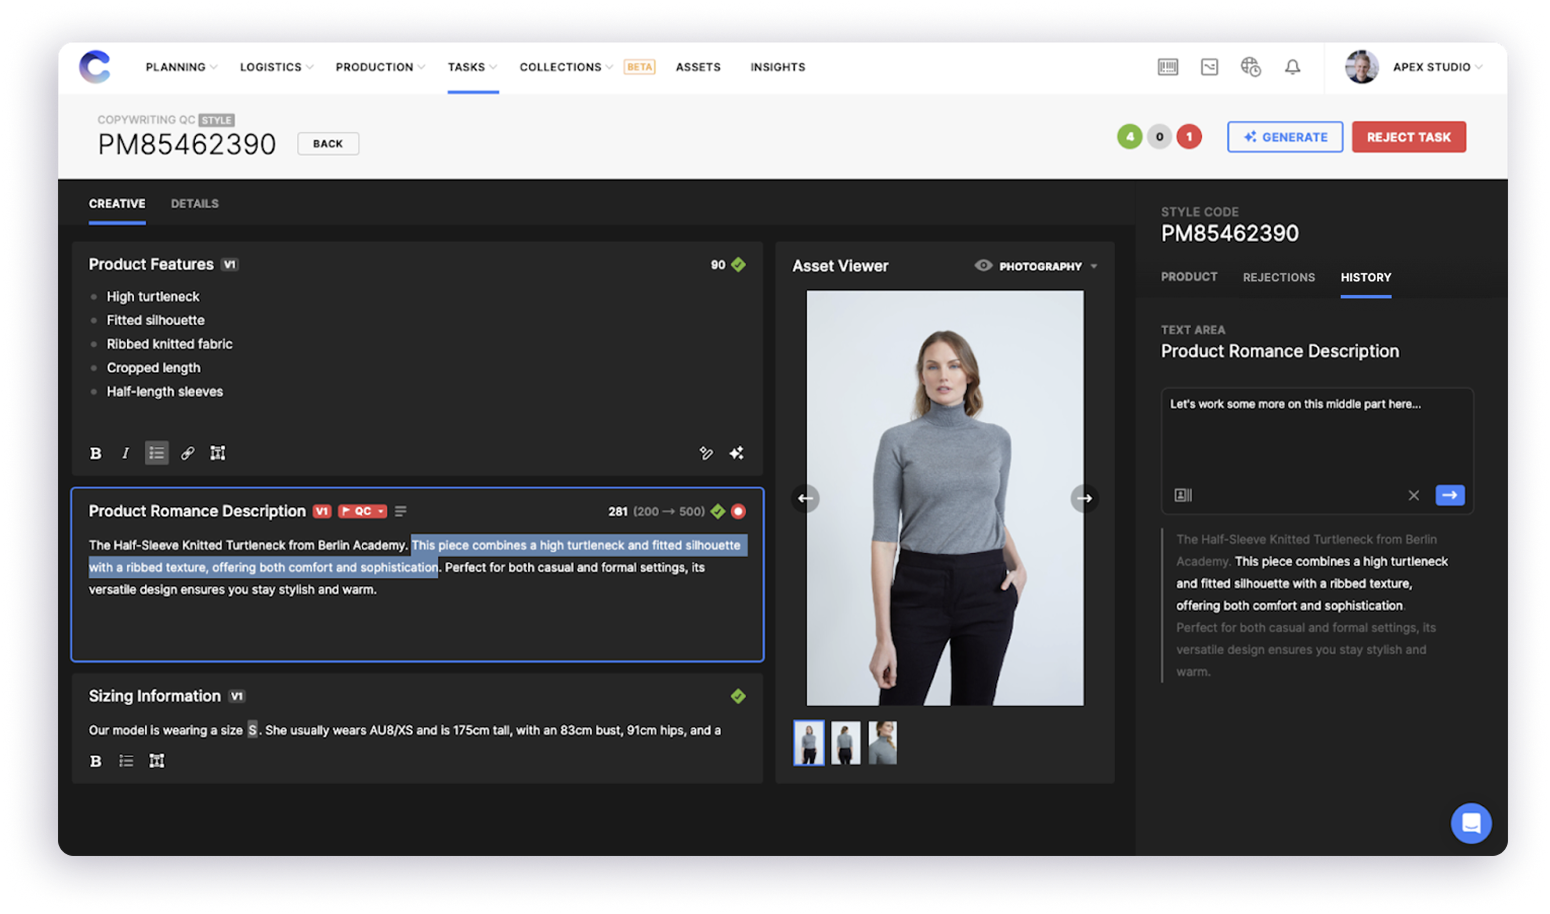Toggle italic in Product Features toolbar
This screenshot has width=1550, height=914.
coord(125,453)
